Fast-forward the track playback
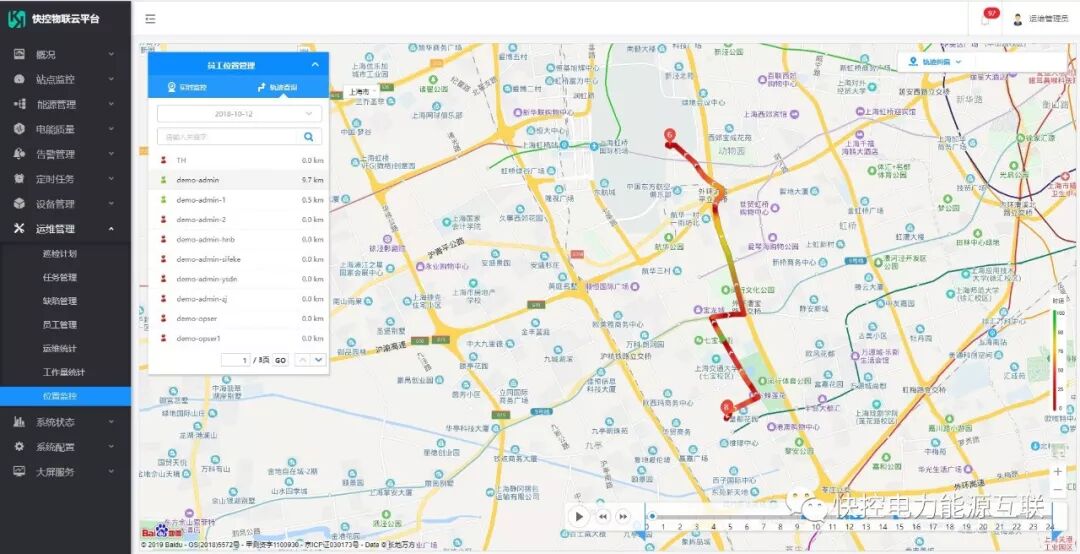 click(623, 516)
